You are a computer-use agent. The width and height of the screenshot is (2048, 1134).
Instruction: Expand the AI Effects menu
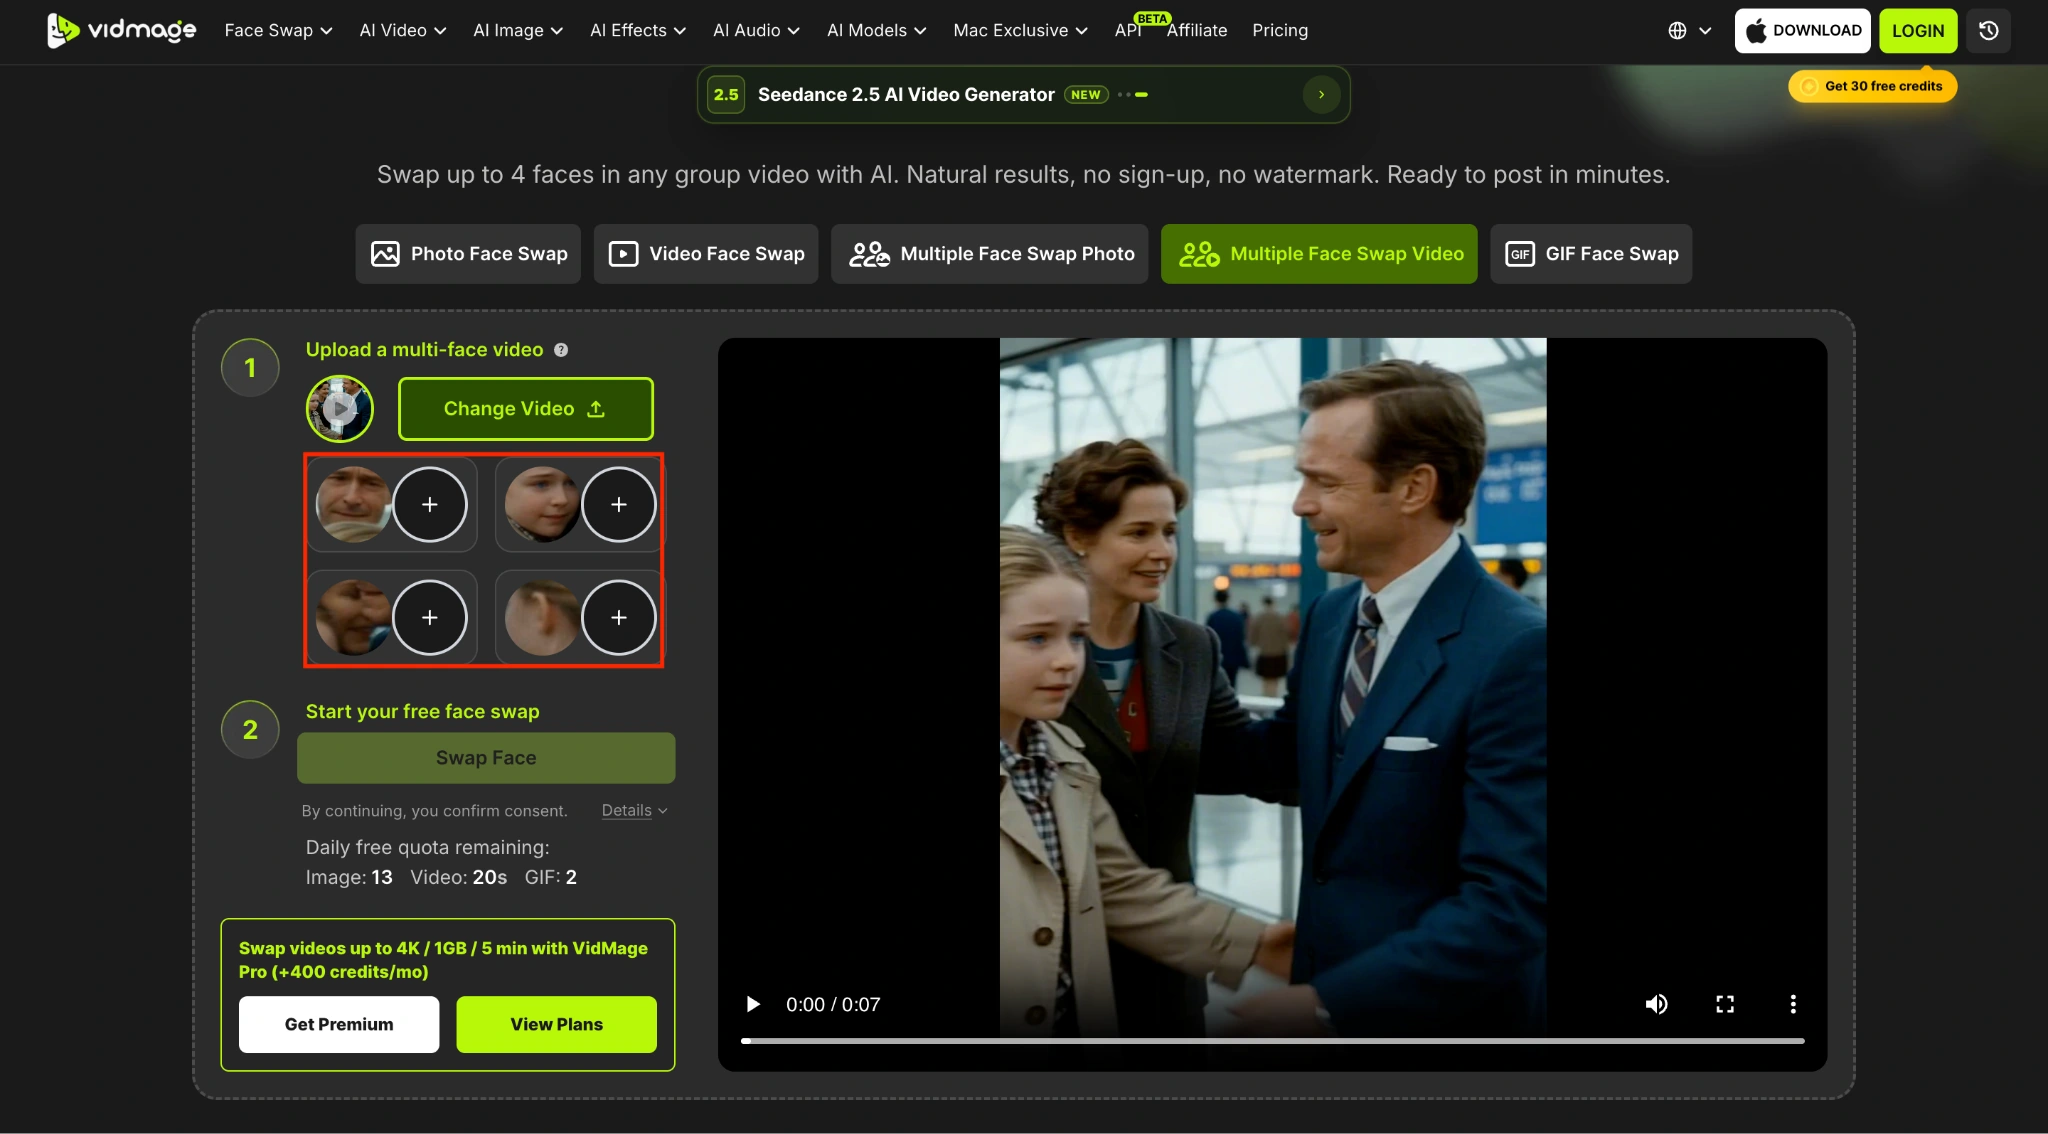tap(638, 30)
